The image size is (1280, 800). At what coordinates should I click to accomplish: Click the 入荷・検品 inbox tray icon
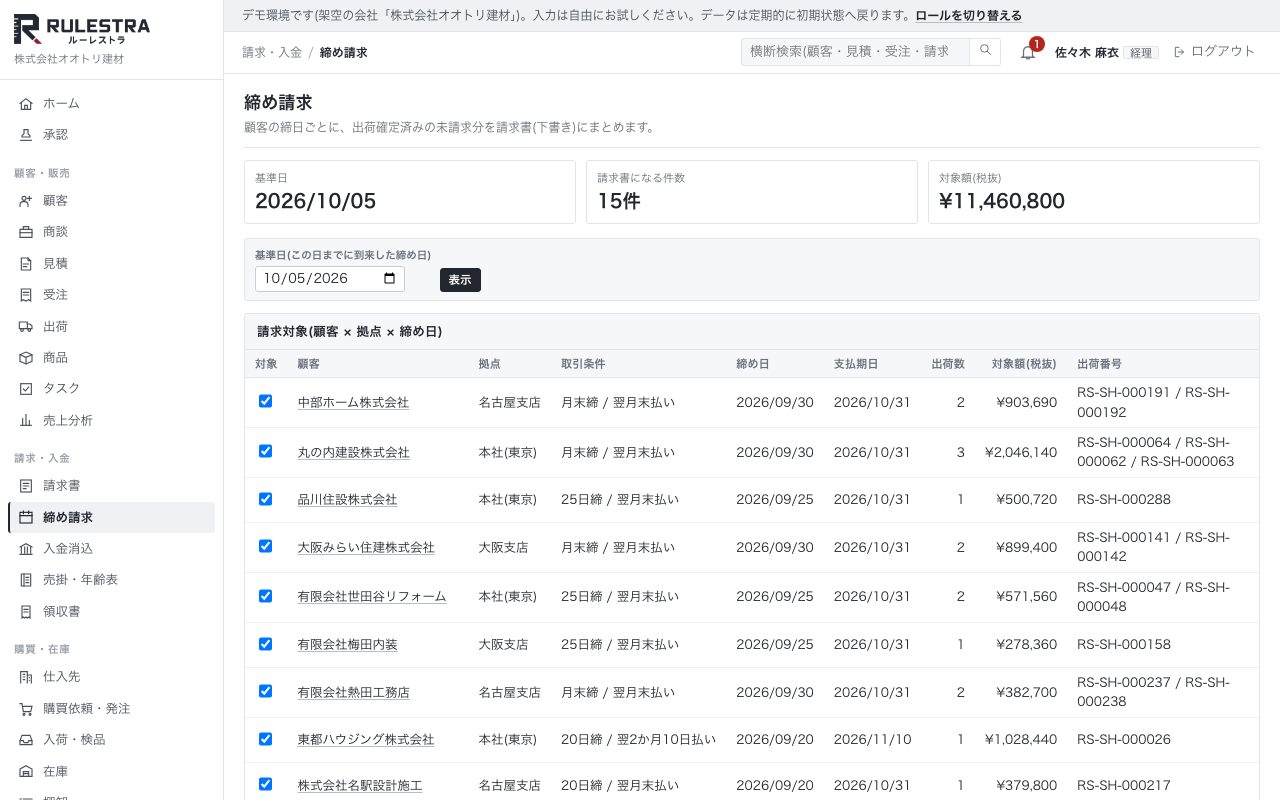point(26,740)
